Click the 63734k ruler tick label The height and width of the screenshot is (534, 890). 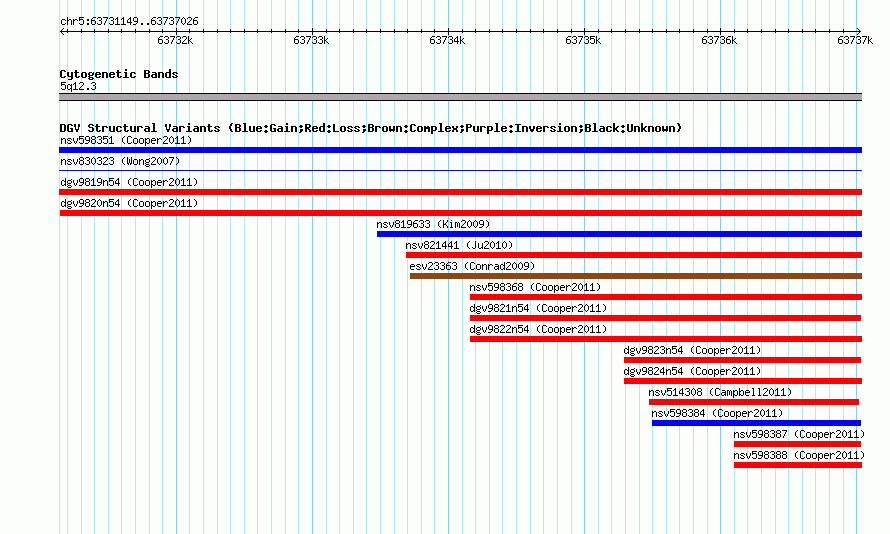(447, 40)
